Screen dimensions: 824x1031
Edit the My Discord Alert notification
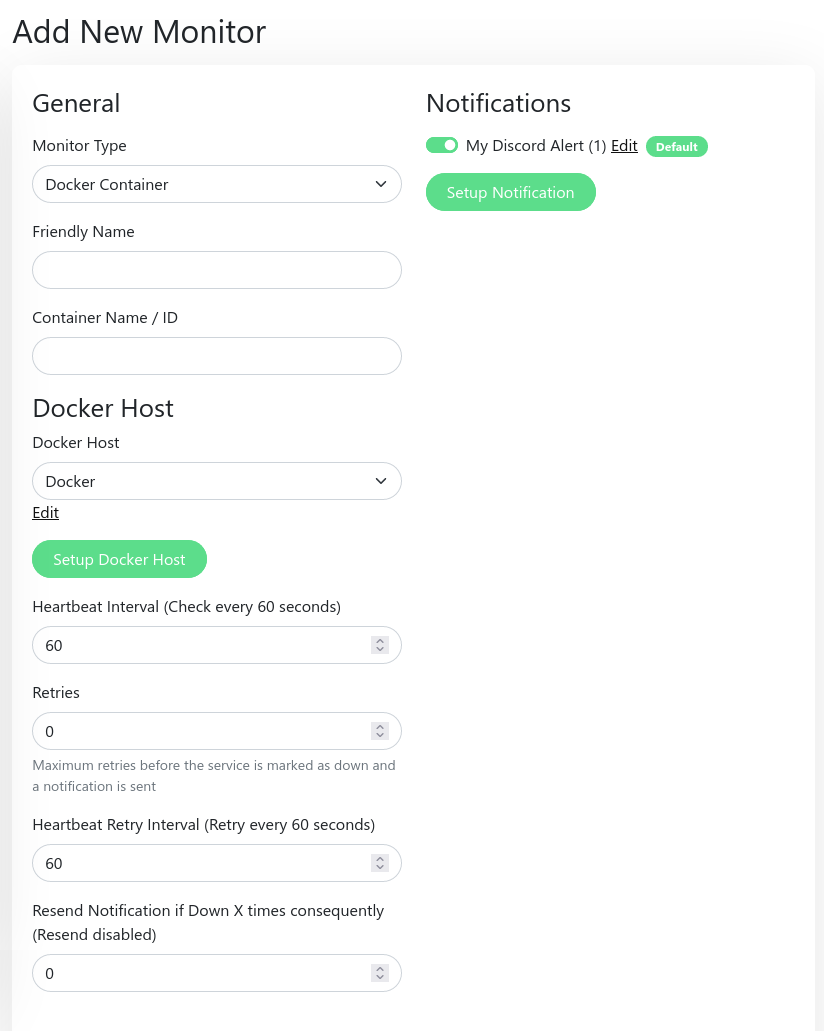pos(624,146)
